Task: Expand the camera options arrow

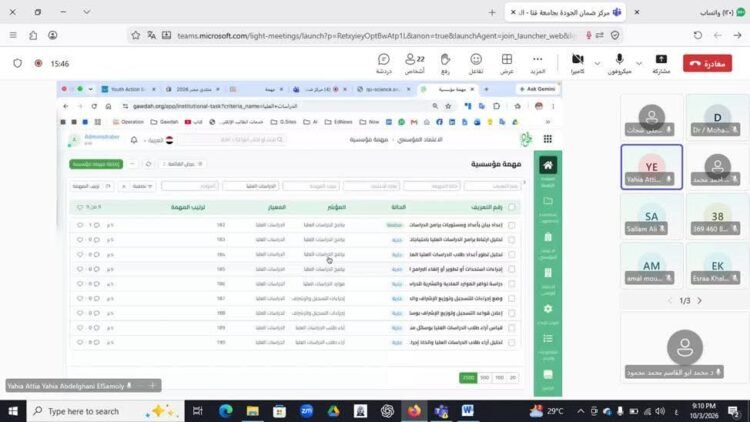Action: (597, 64)
